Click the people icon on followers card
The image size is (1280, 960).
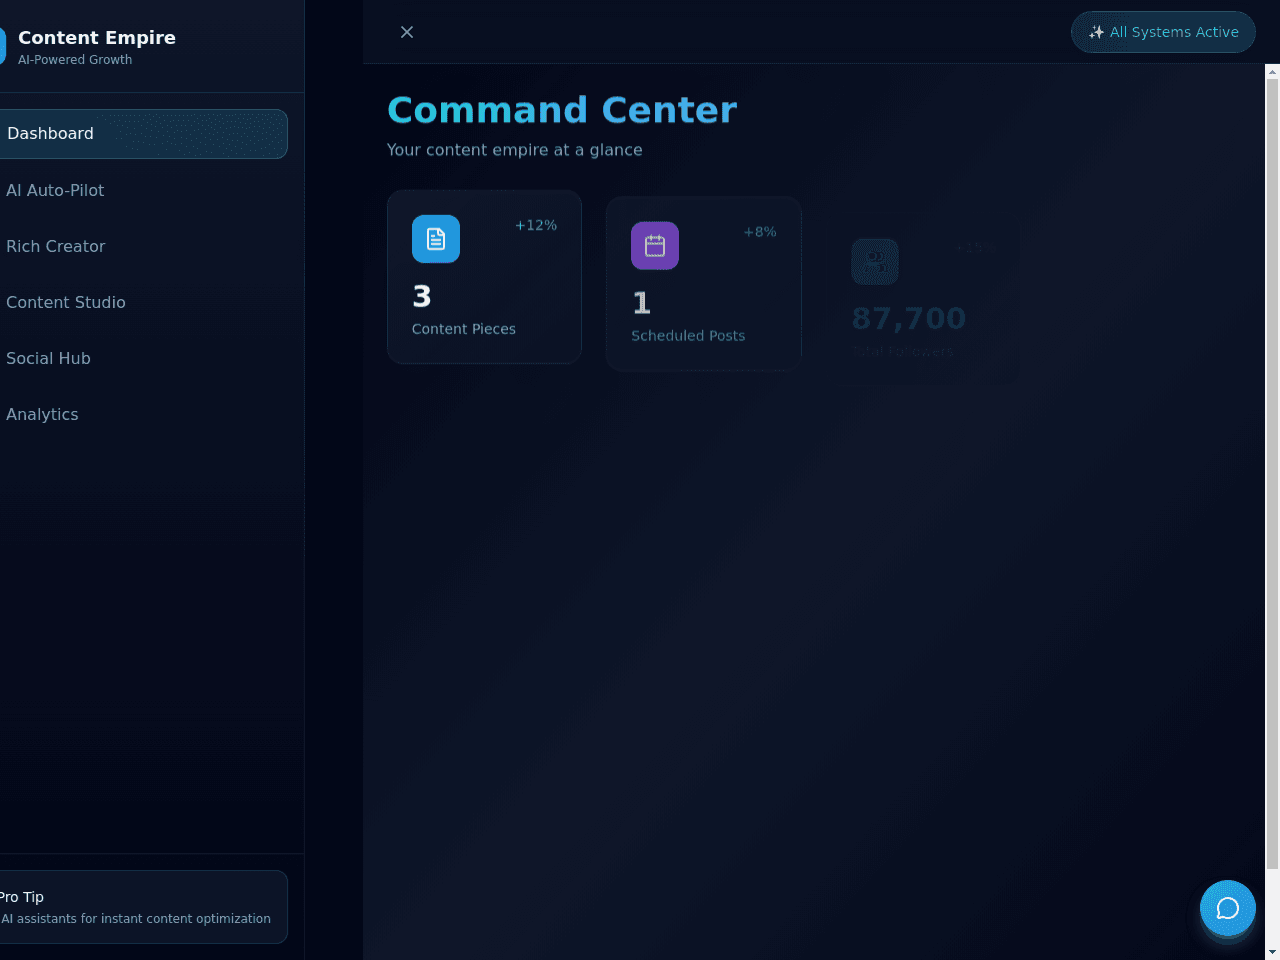[875, 262]
